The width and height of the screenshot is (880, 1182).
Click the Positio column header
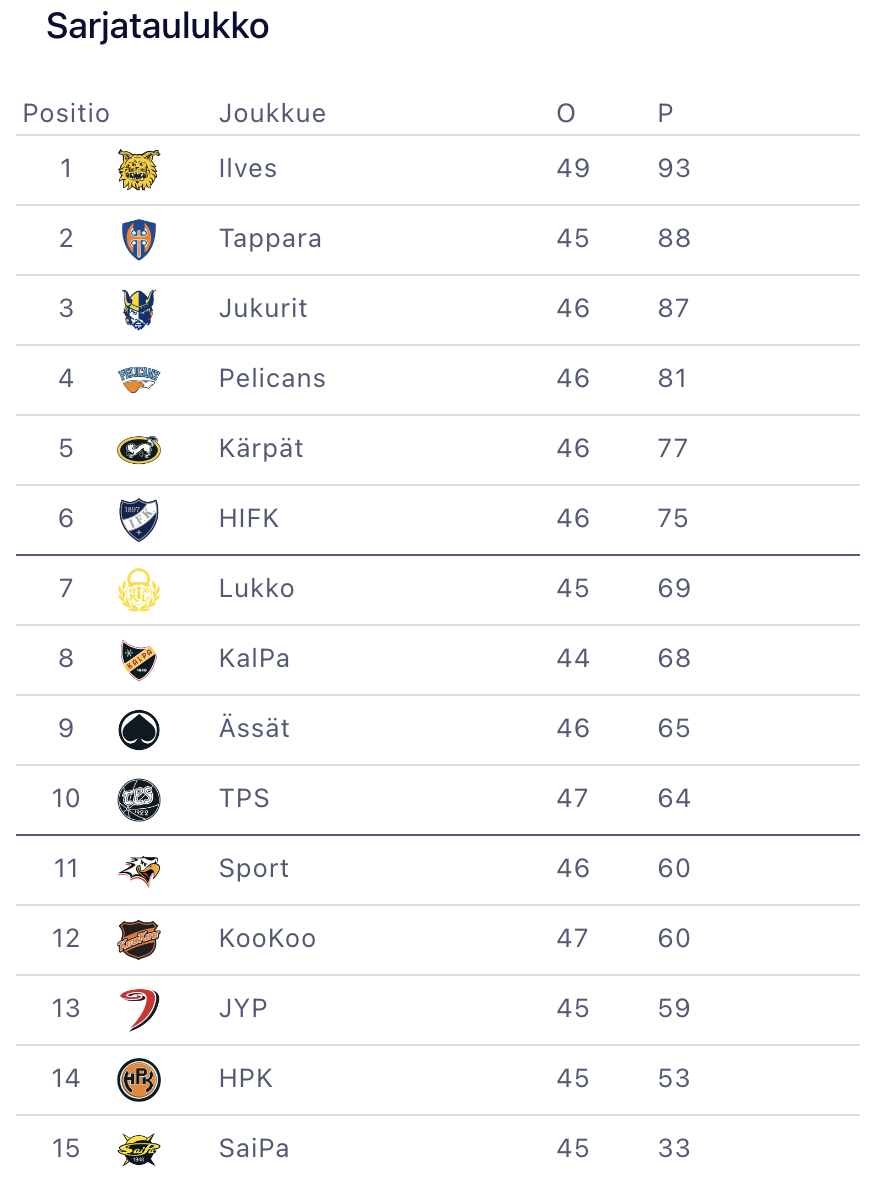pos(66,113)
